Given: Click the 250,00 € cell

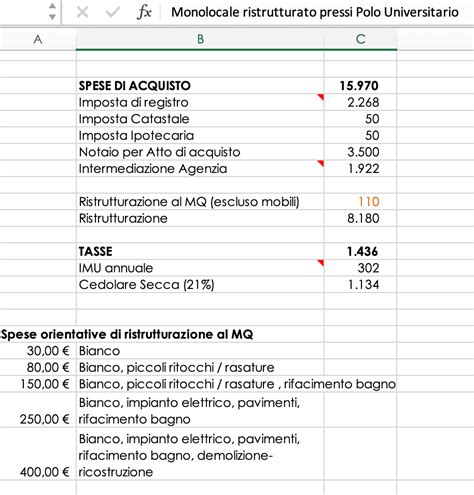Looking at the screenshot, I should coord(38,411).
